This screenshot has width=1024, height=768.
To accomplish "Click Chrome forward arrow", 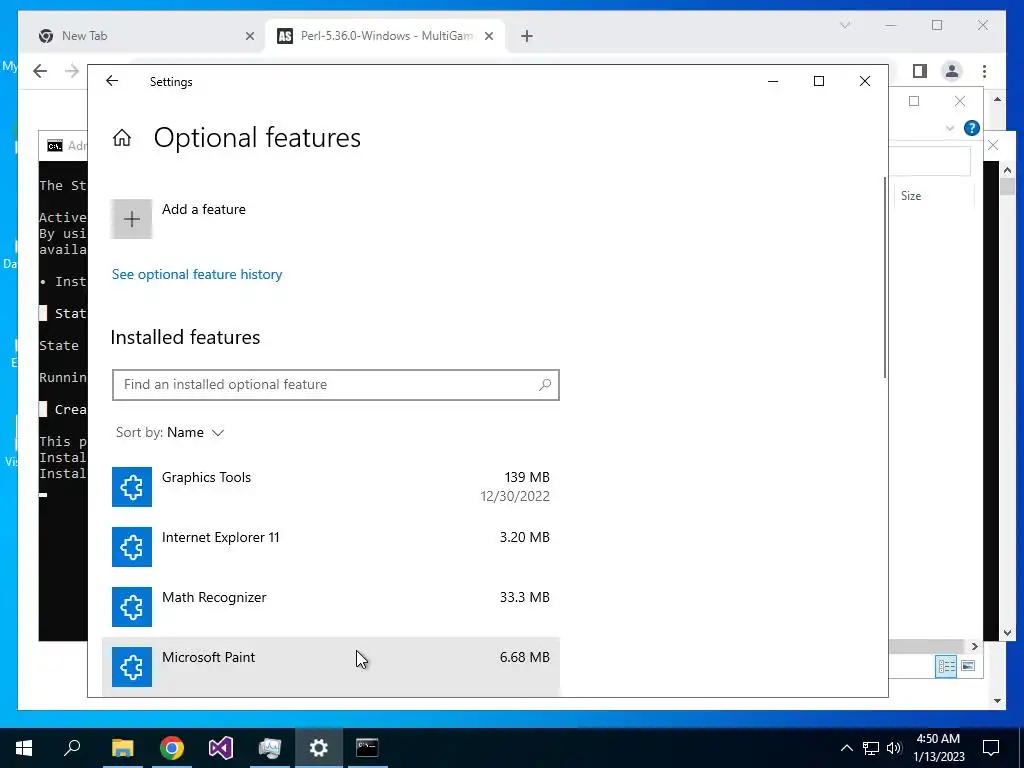I will [72, 71].
